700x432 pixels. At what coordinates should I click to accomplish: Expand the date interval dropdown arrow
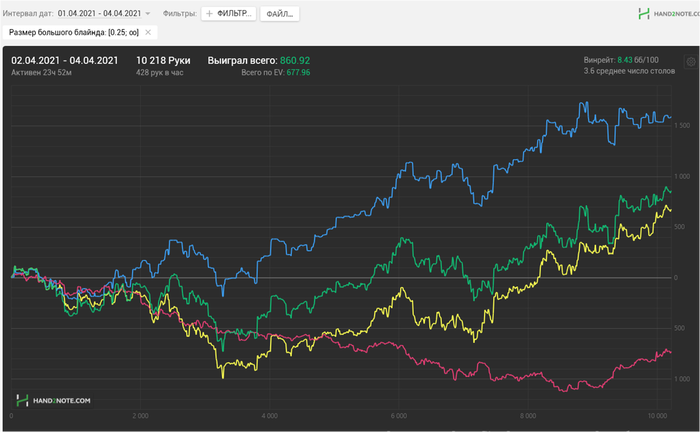(x=148, y=14)
